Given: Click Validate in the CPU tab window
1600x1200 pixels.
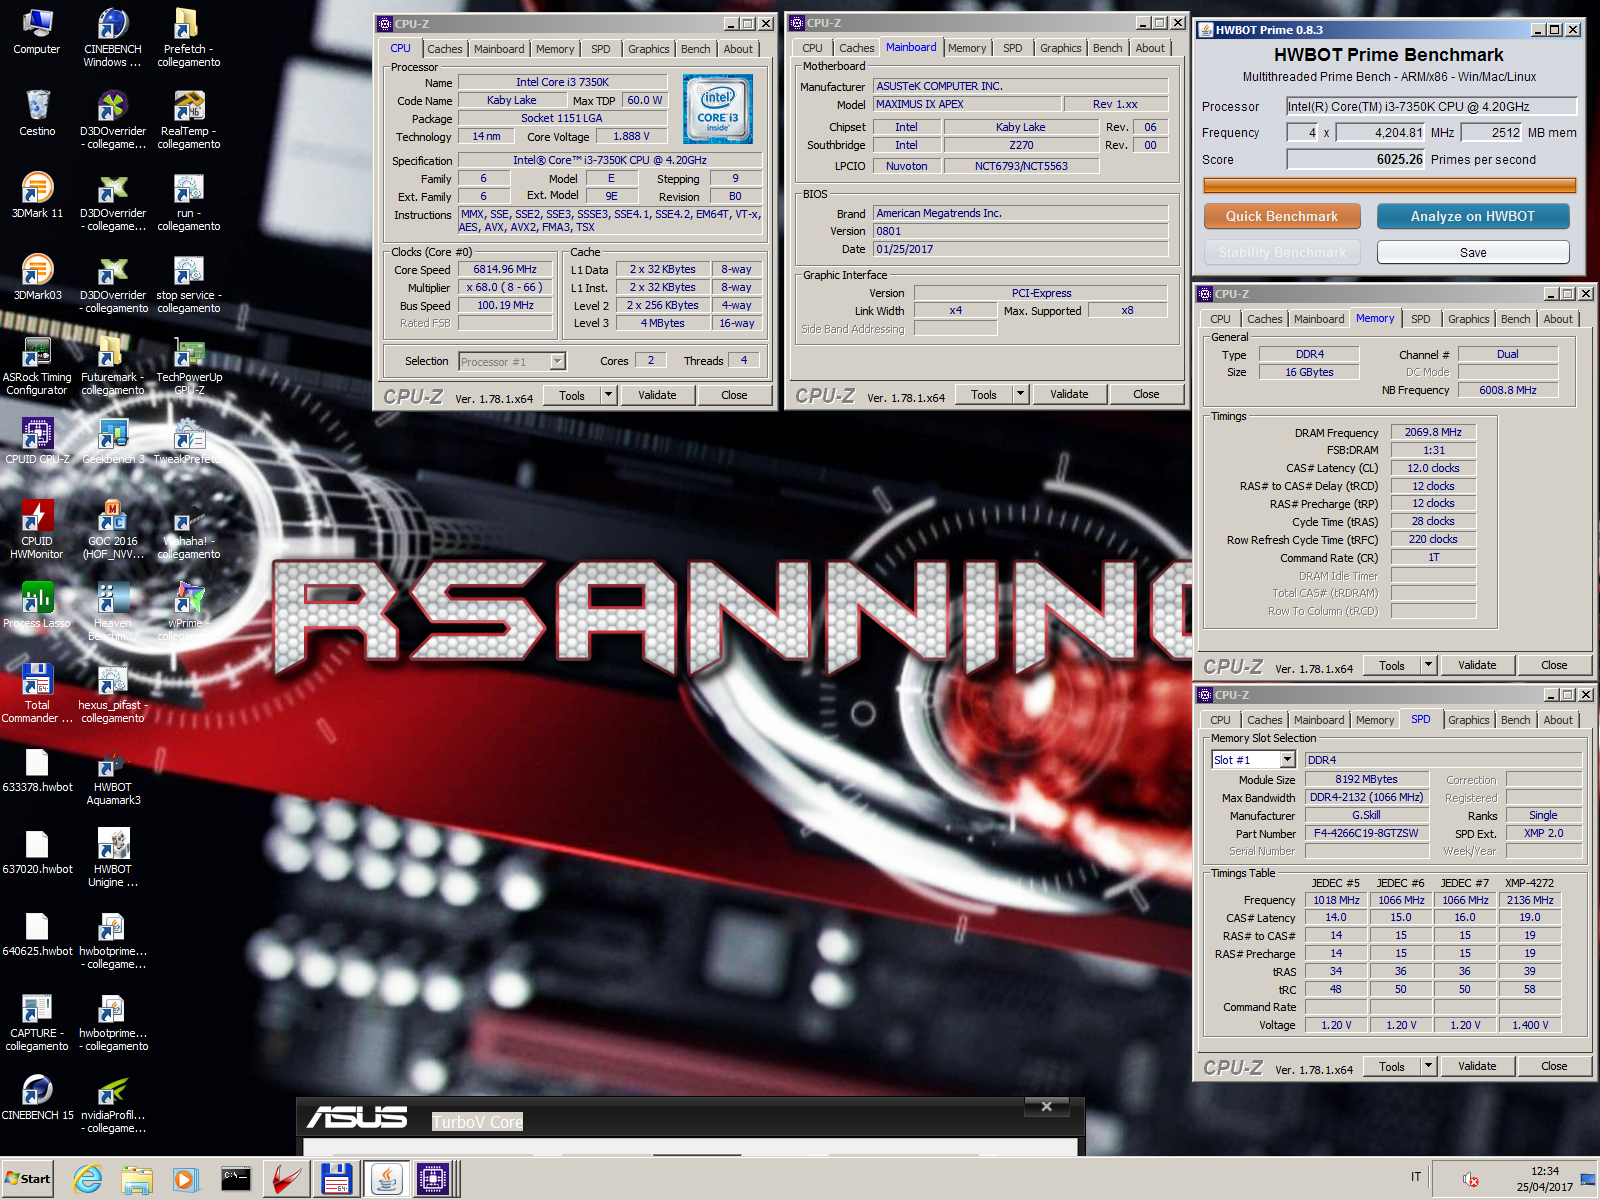Looking at the screenshot, I should click(x=657, y=395).
